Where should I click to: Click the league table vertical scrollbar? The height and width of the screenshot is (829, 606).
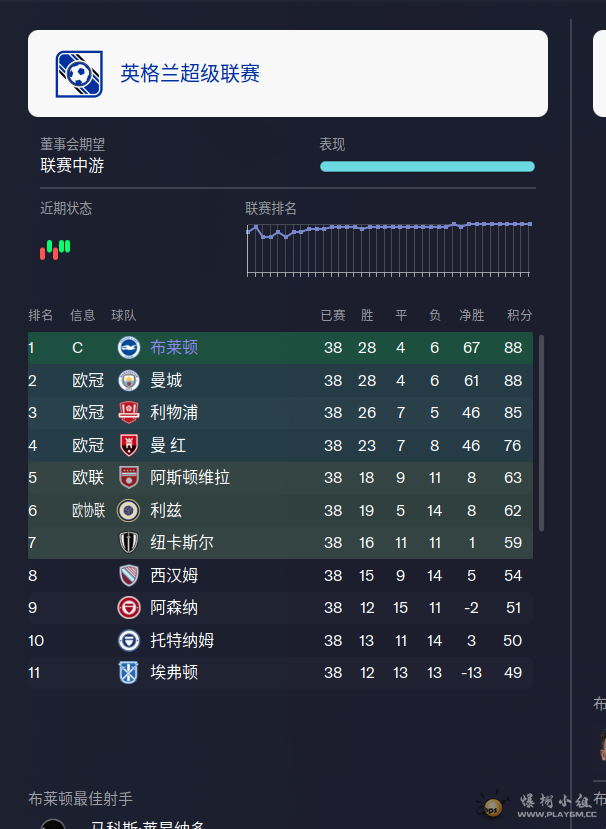(x=541, y=432)
